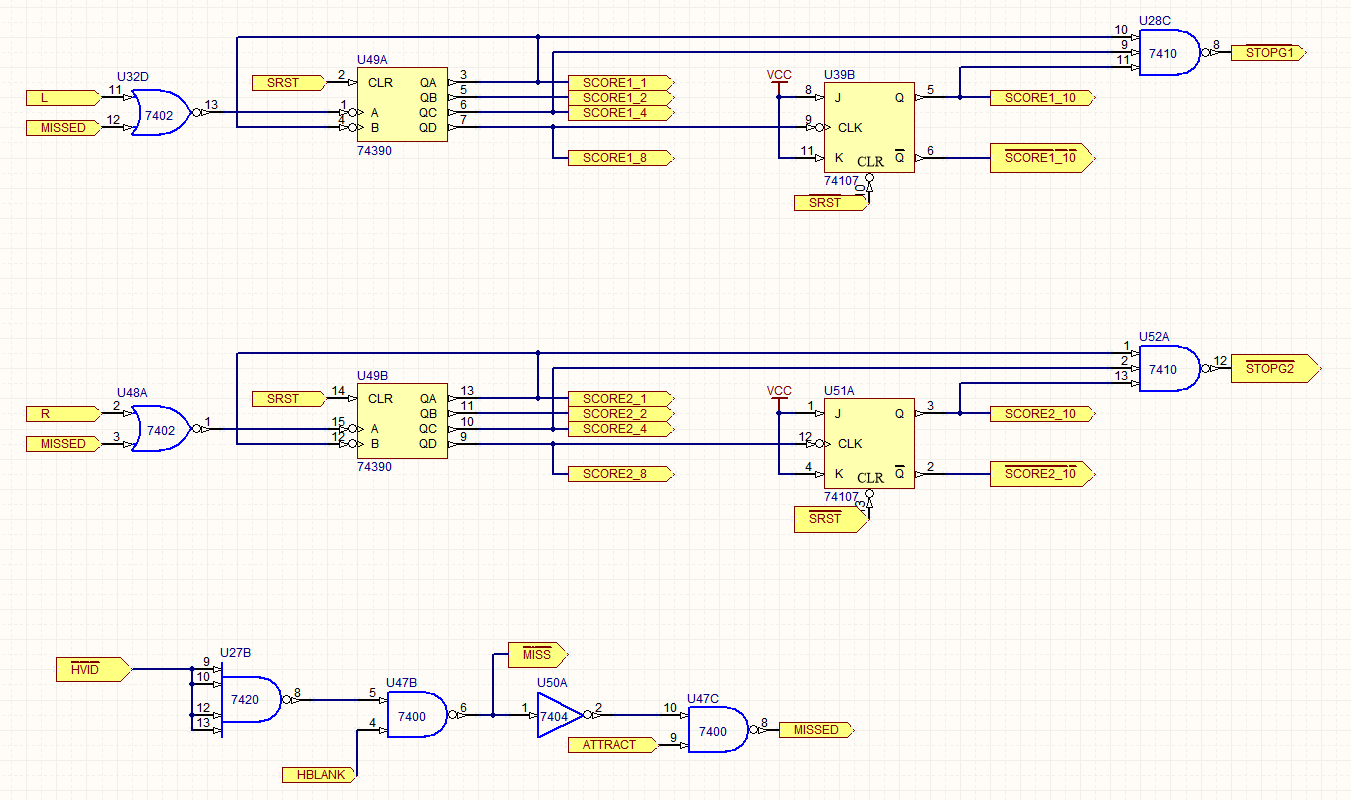Click the MISSED output port after U47C

coord(816,730)
